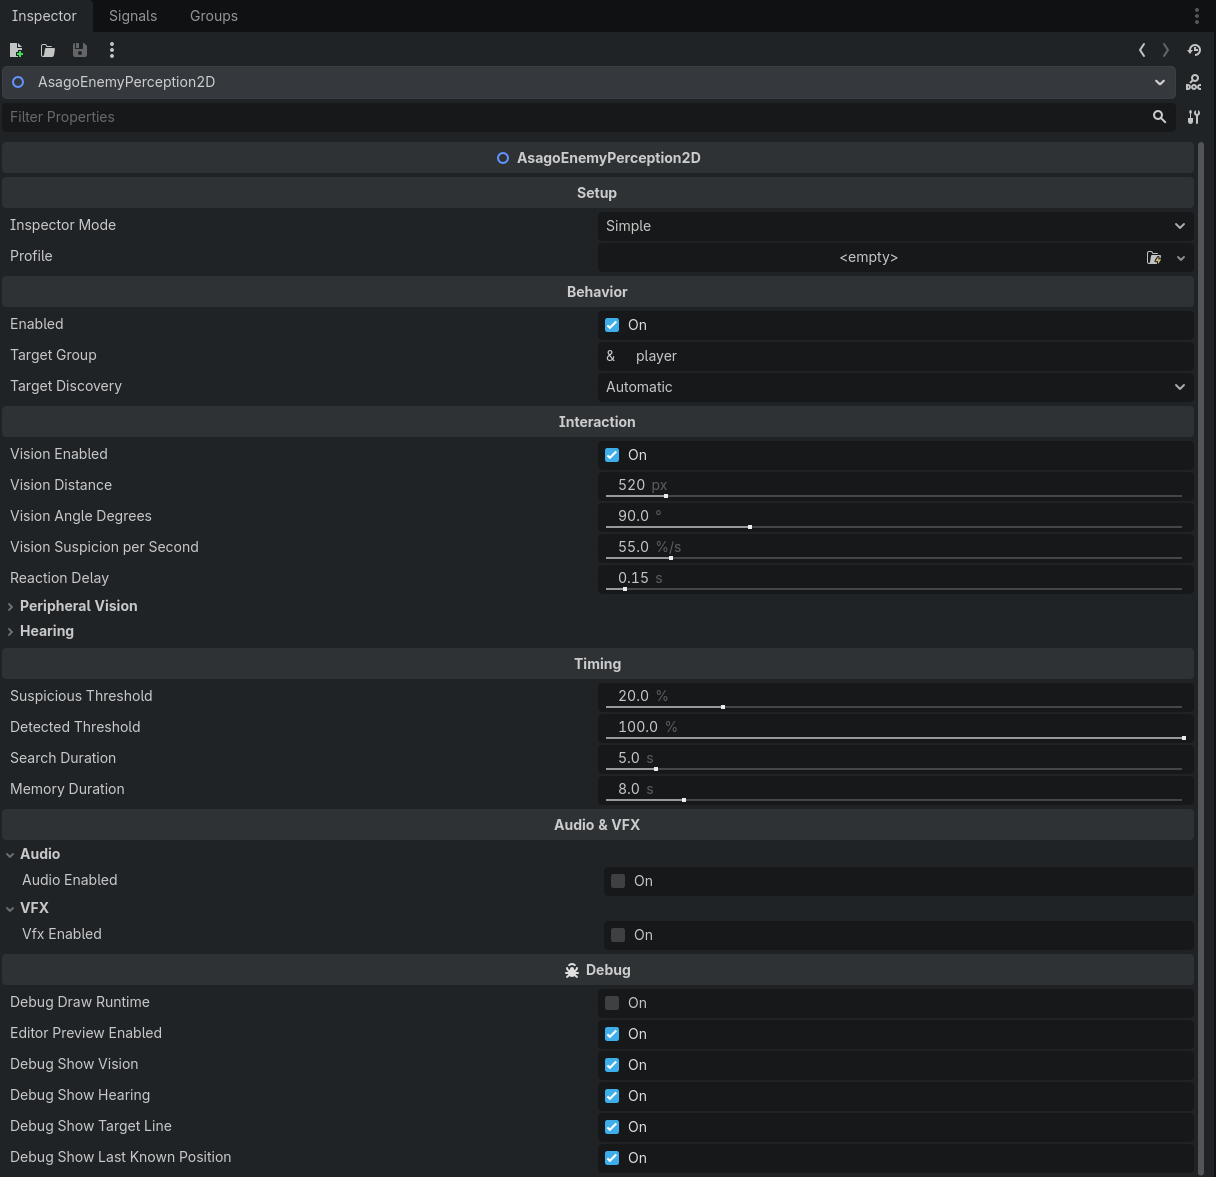The image size is (1216, 1177).
Task: Click the node icon beside AsagoEnemyPerception2D header
Action: click(503, 158)
